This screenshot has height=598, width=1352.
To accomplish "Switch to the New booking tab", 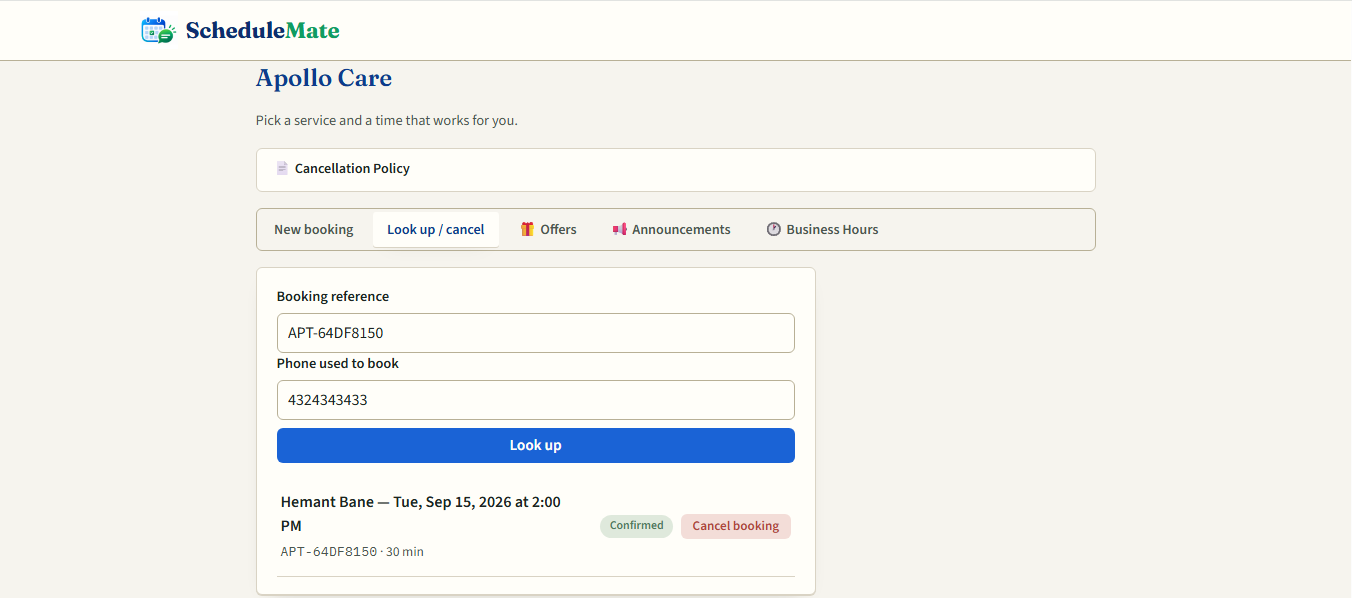I will 314,229.
